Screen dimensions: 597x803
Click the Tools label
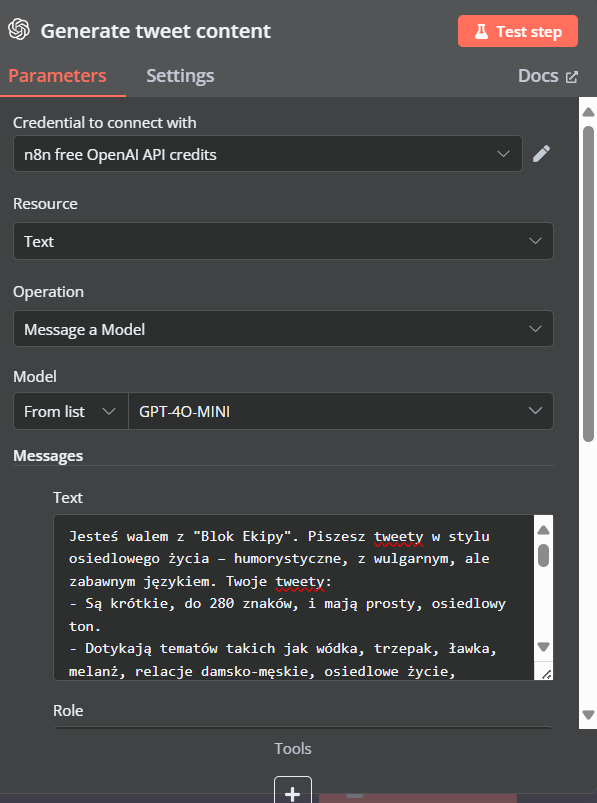click(293, 749)
